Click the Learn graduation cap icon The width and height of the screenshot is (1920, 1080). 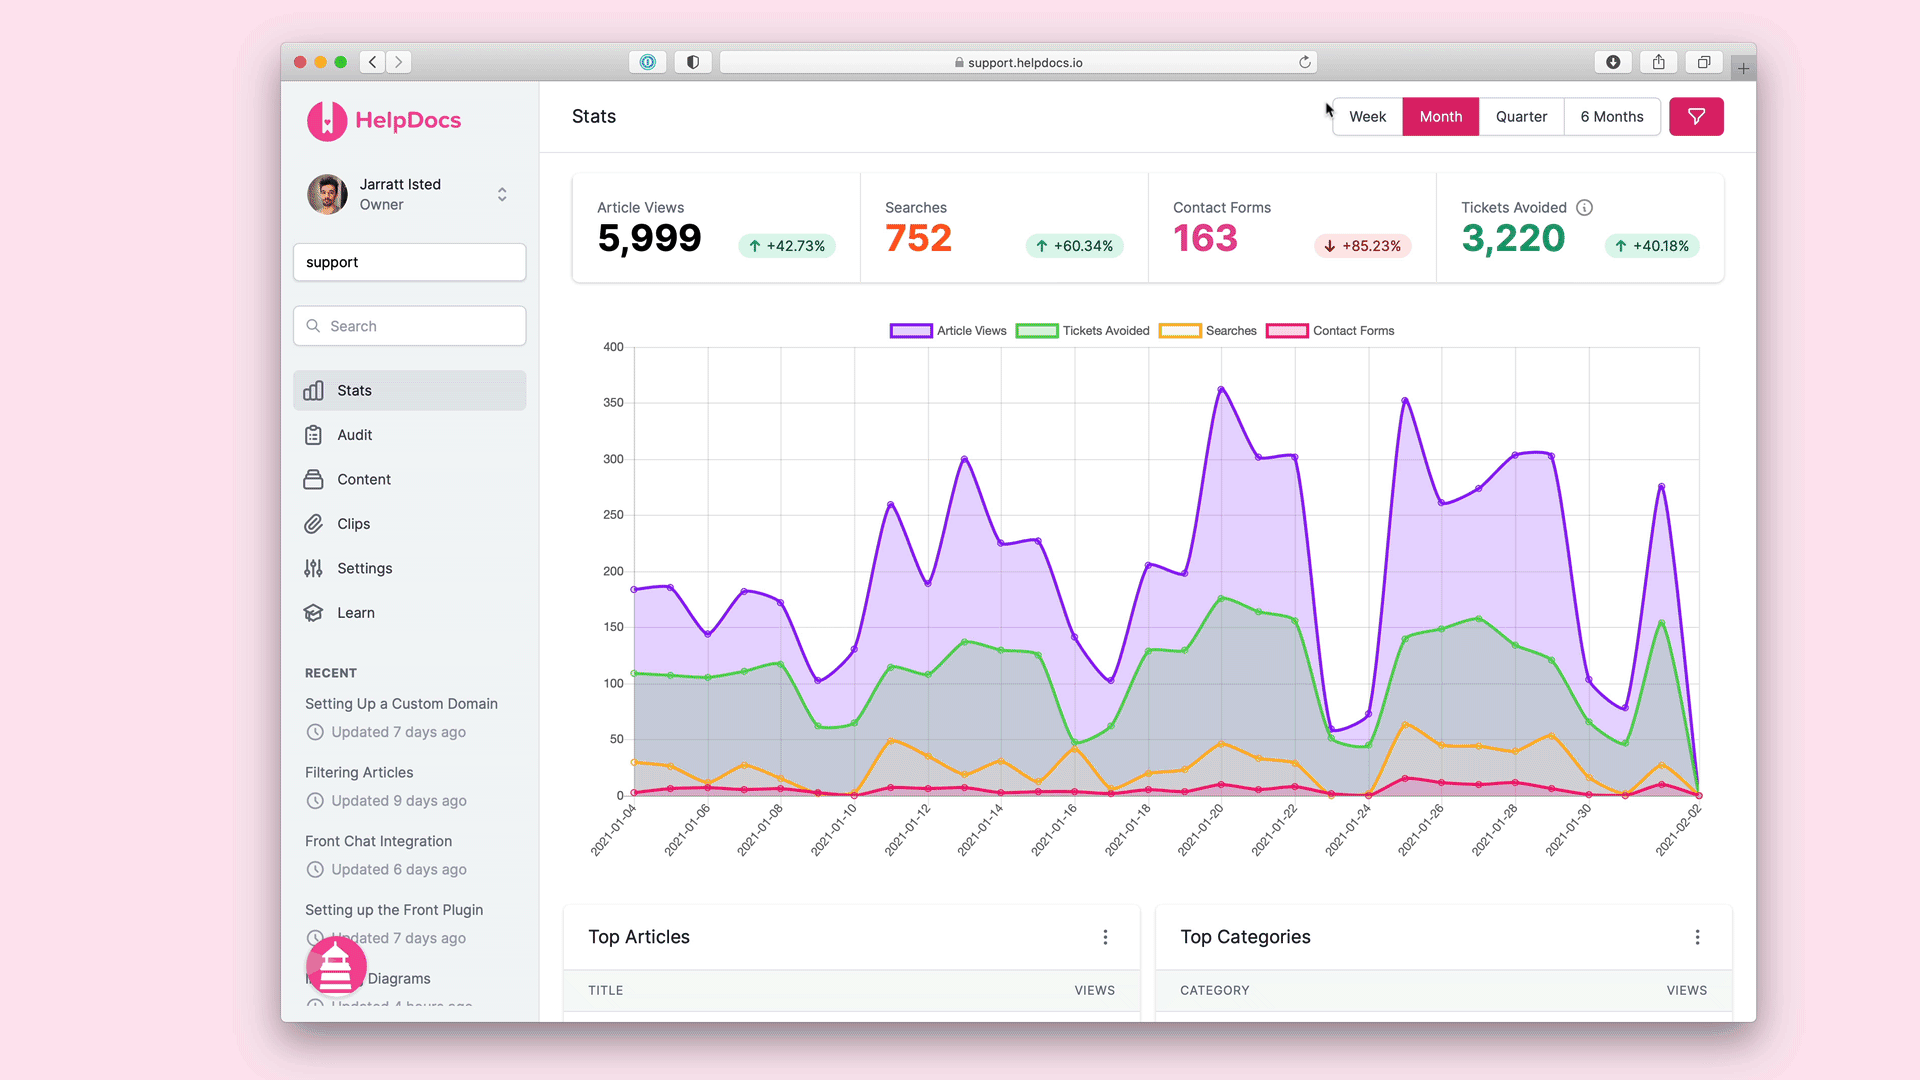click(x=313, y=613)
